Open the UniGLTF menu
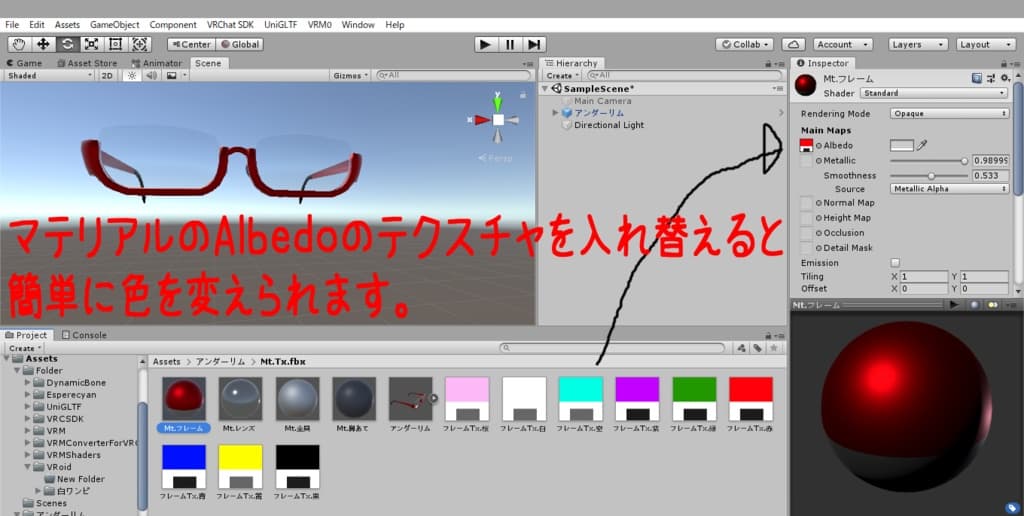Viewport: 1024px width, 516px height. tap(281, 25)
